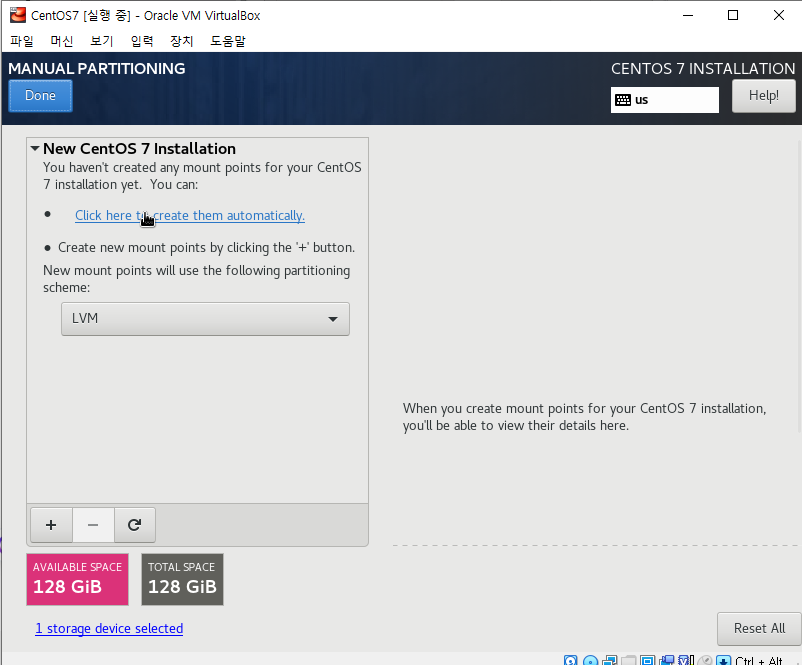802x665 pixels.
Task: Click the keyboard layout icon next to us
Action: click(623, 100)
